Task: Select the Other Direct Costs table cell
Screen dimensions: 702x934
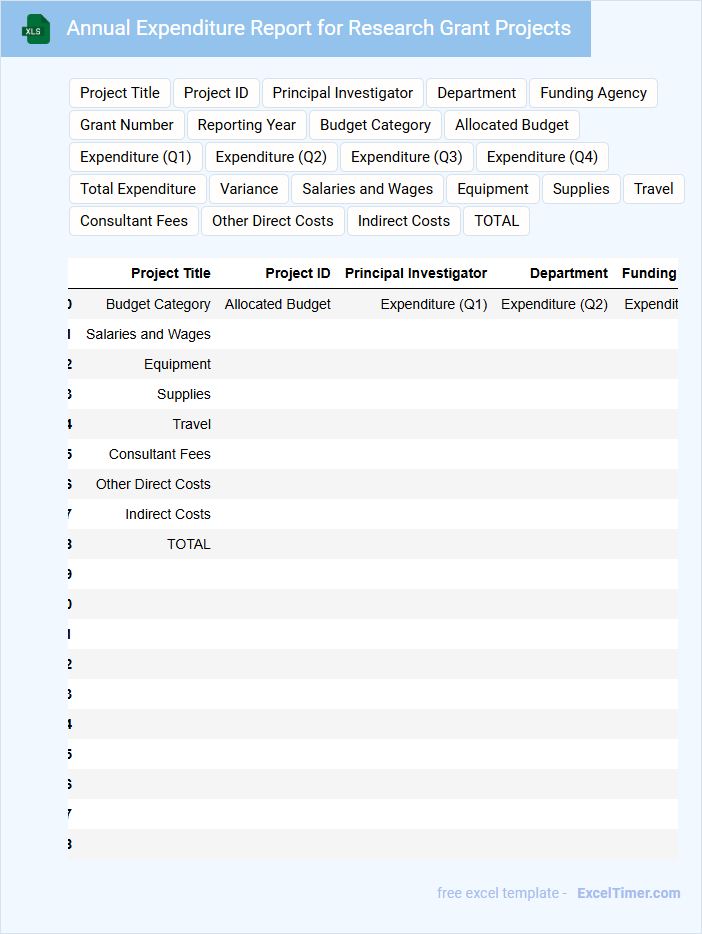Action: coord(153,484)
